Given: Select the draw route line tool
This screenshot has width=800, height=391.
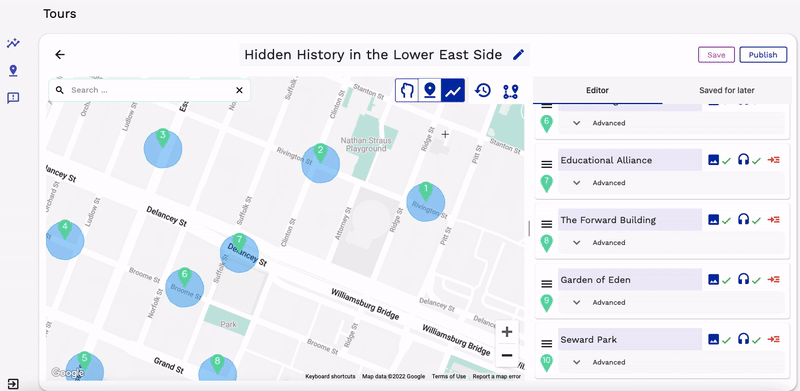Looking at the screenshot, I should tap(453, 90).
